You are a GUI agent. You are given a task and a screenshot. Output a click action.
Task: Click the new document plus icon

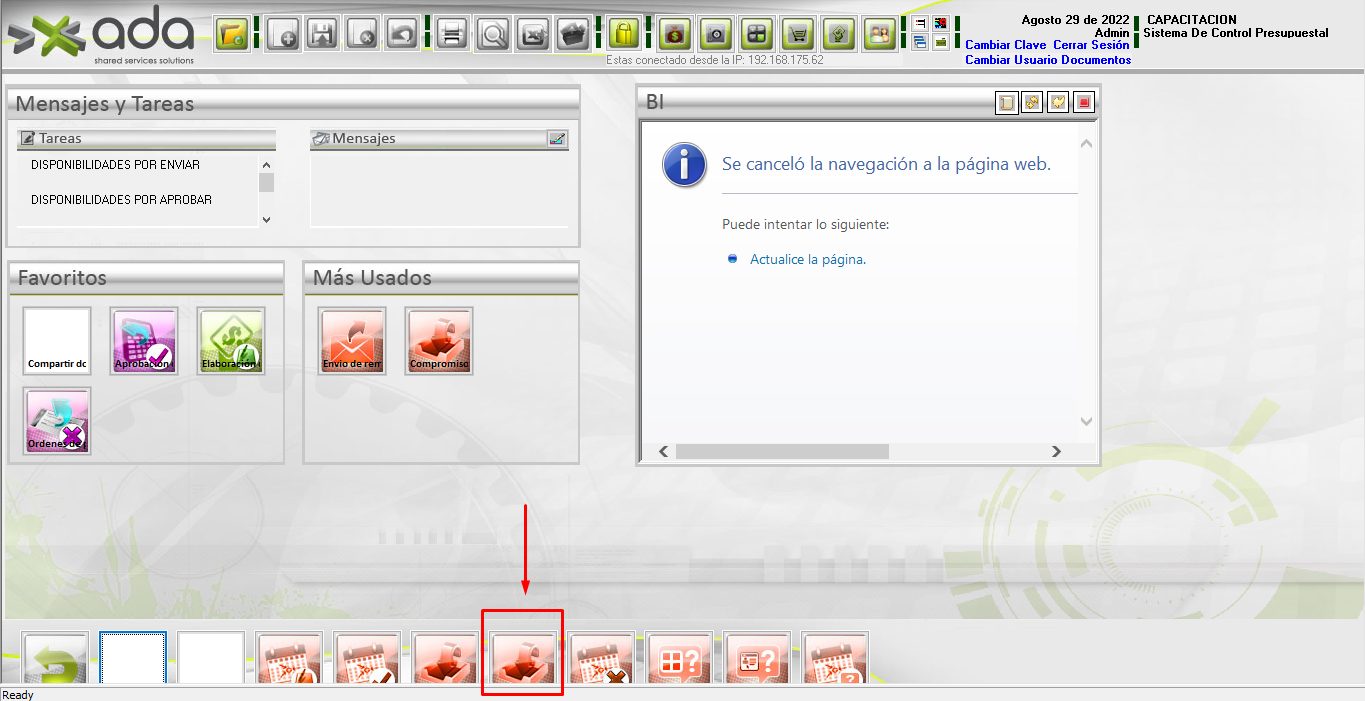click(283, 35)
